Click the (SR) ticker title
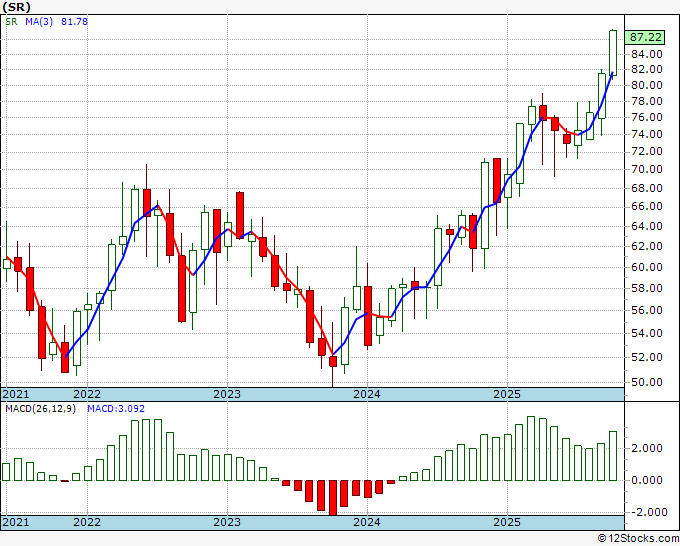Image resolution: width=680 pixels, height=546 pixels. click(x=16, y=7)
